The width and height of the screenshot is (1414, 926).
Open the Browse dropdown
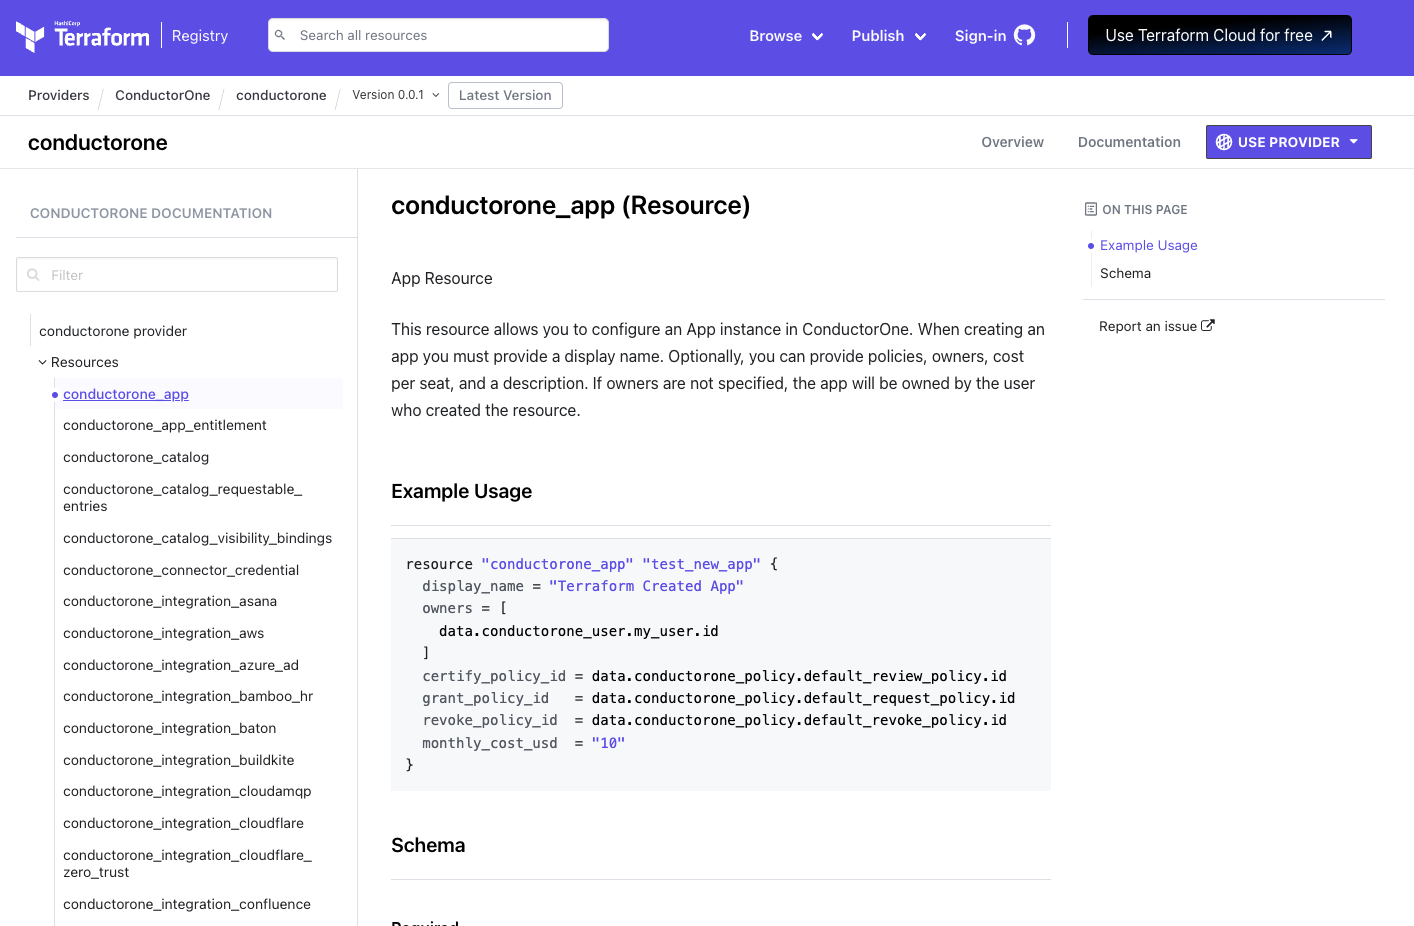point(786,35)
